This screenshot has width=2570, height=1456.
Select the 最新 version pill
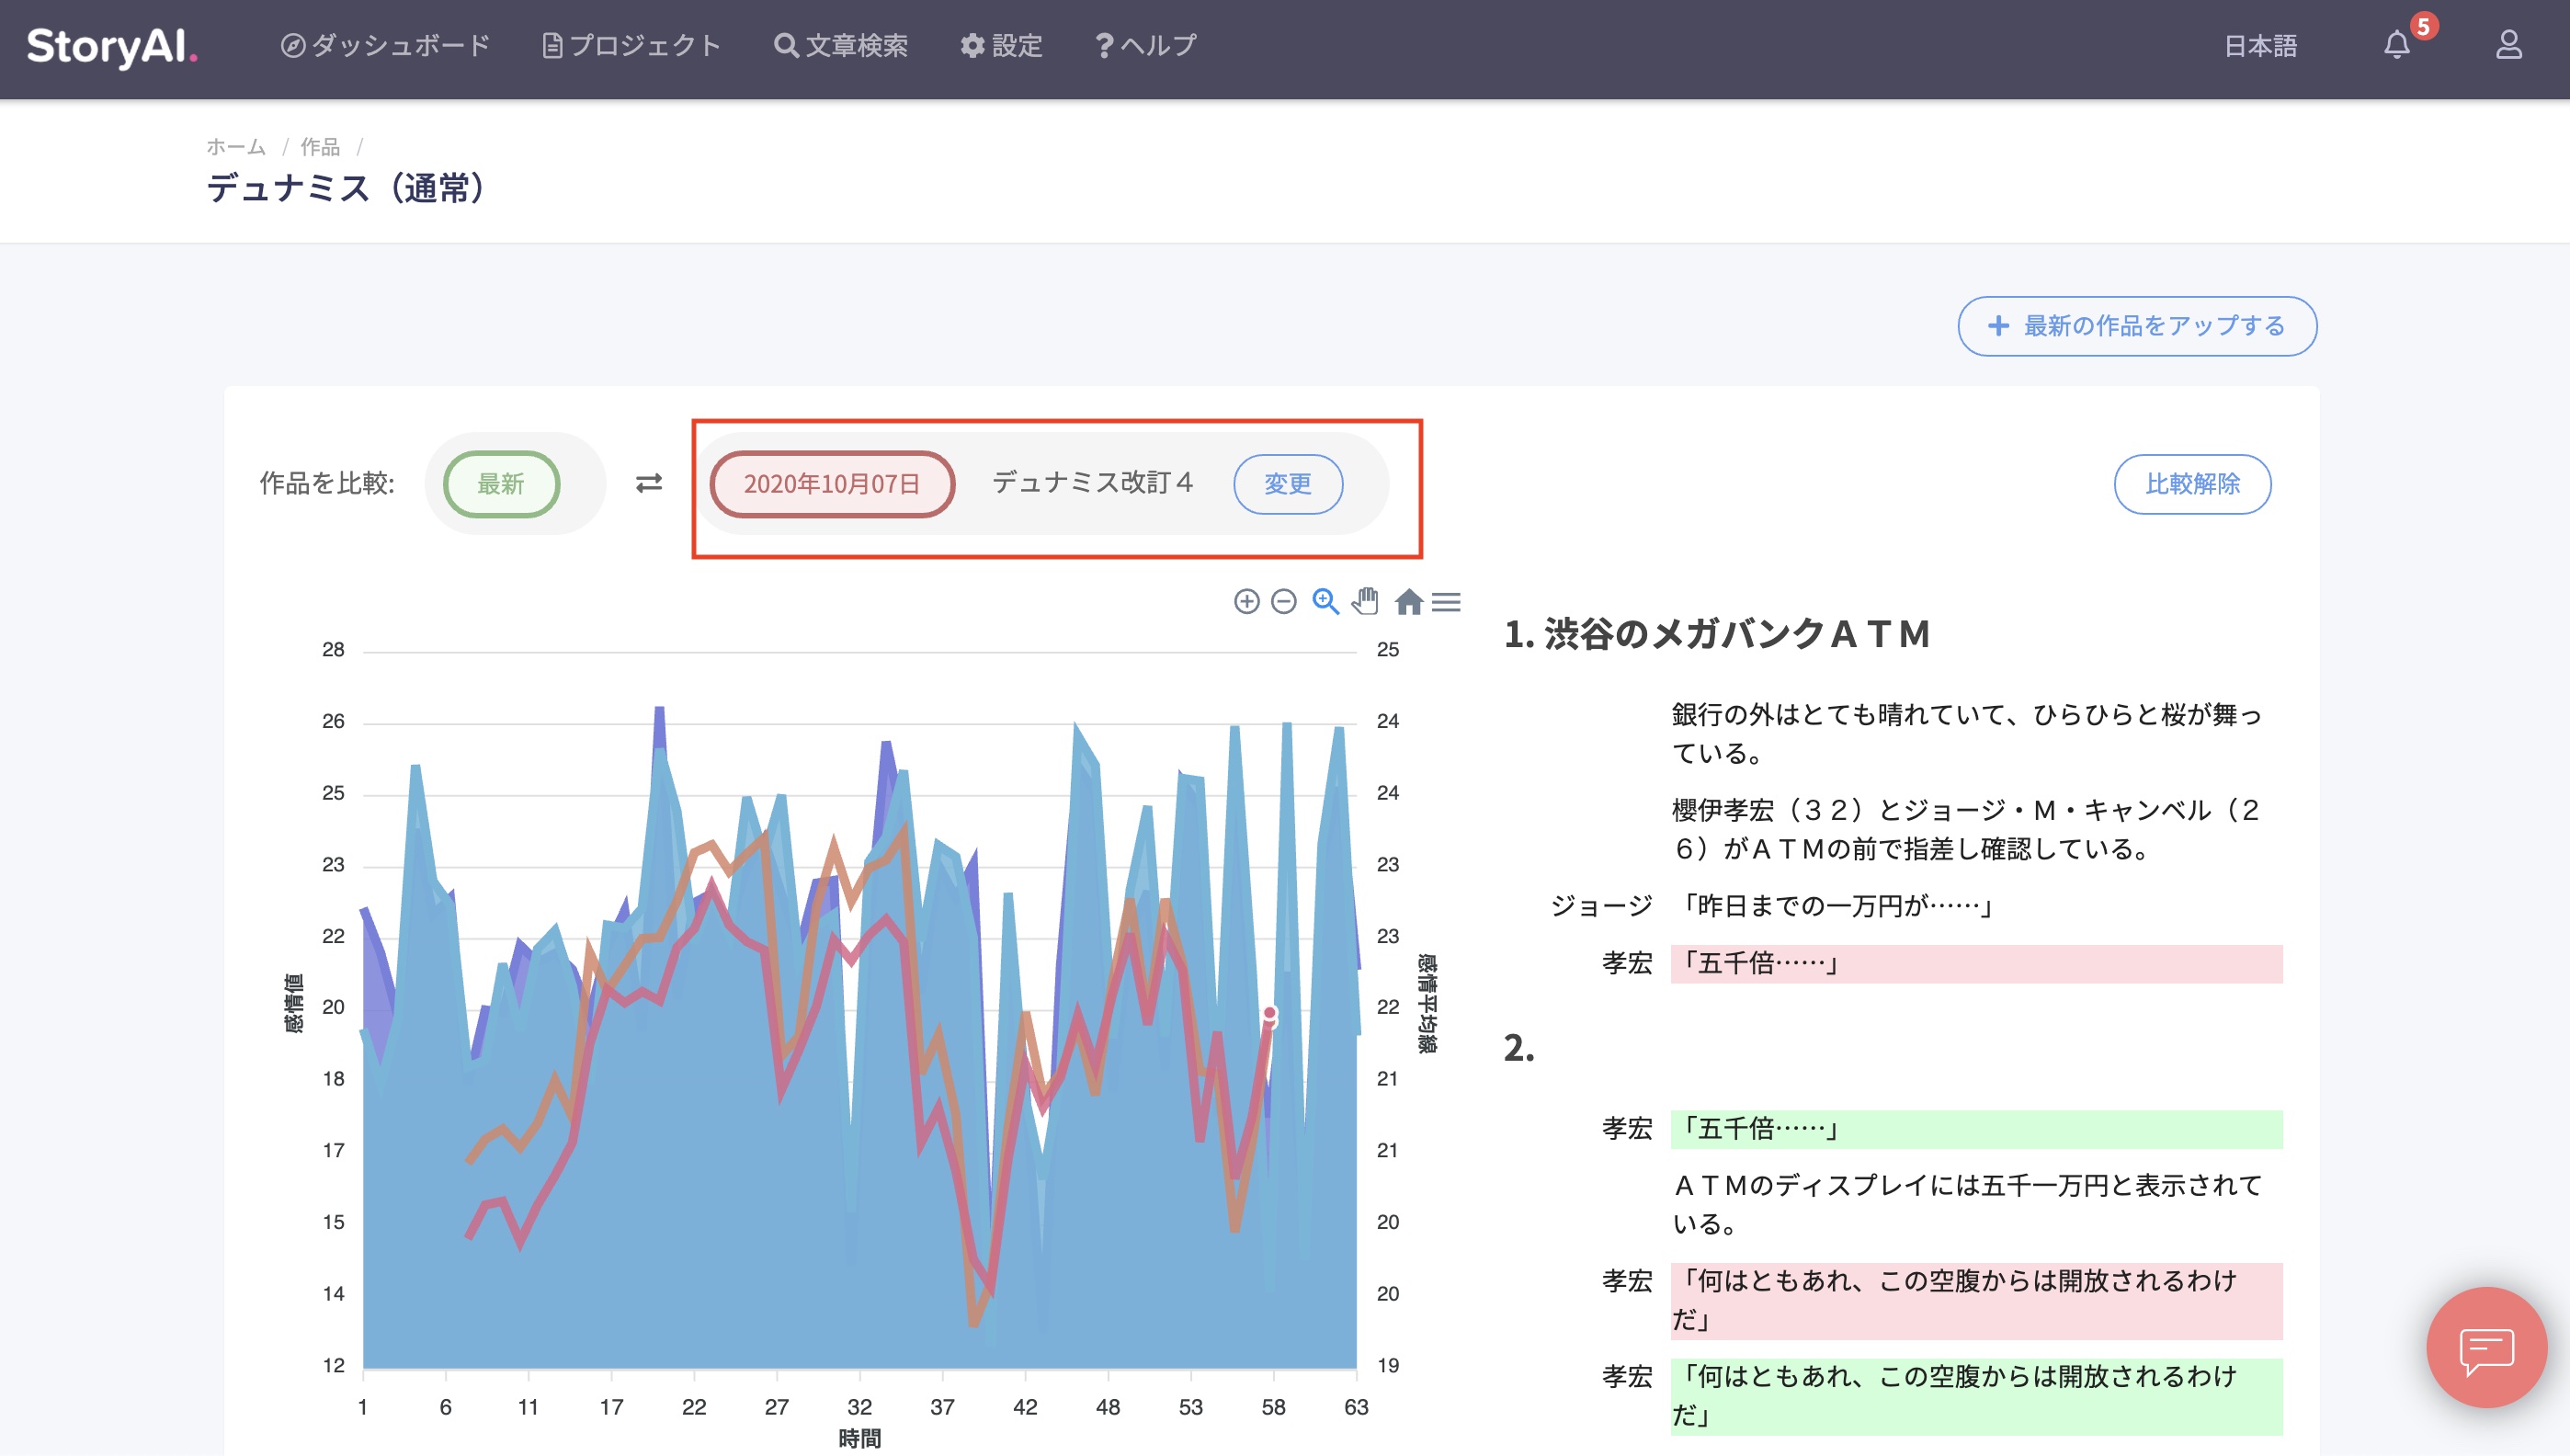tap(503, 484)
